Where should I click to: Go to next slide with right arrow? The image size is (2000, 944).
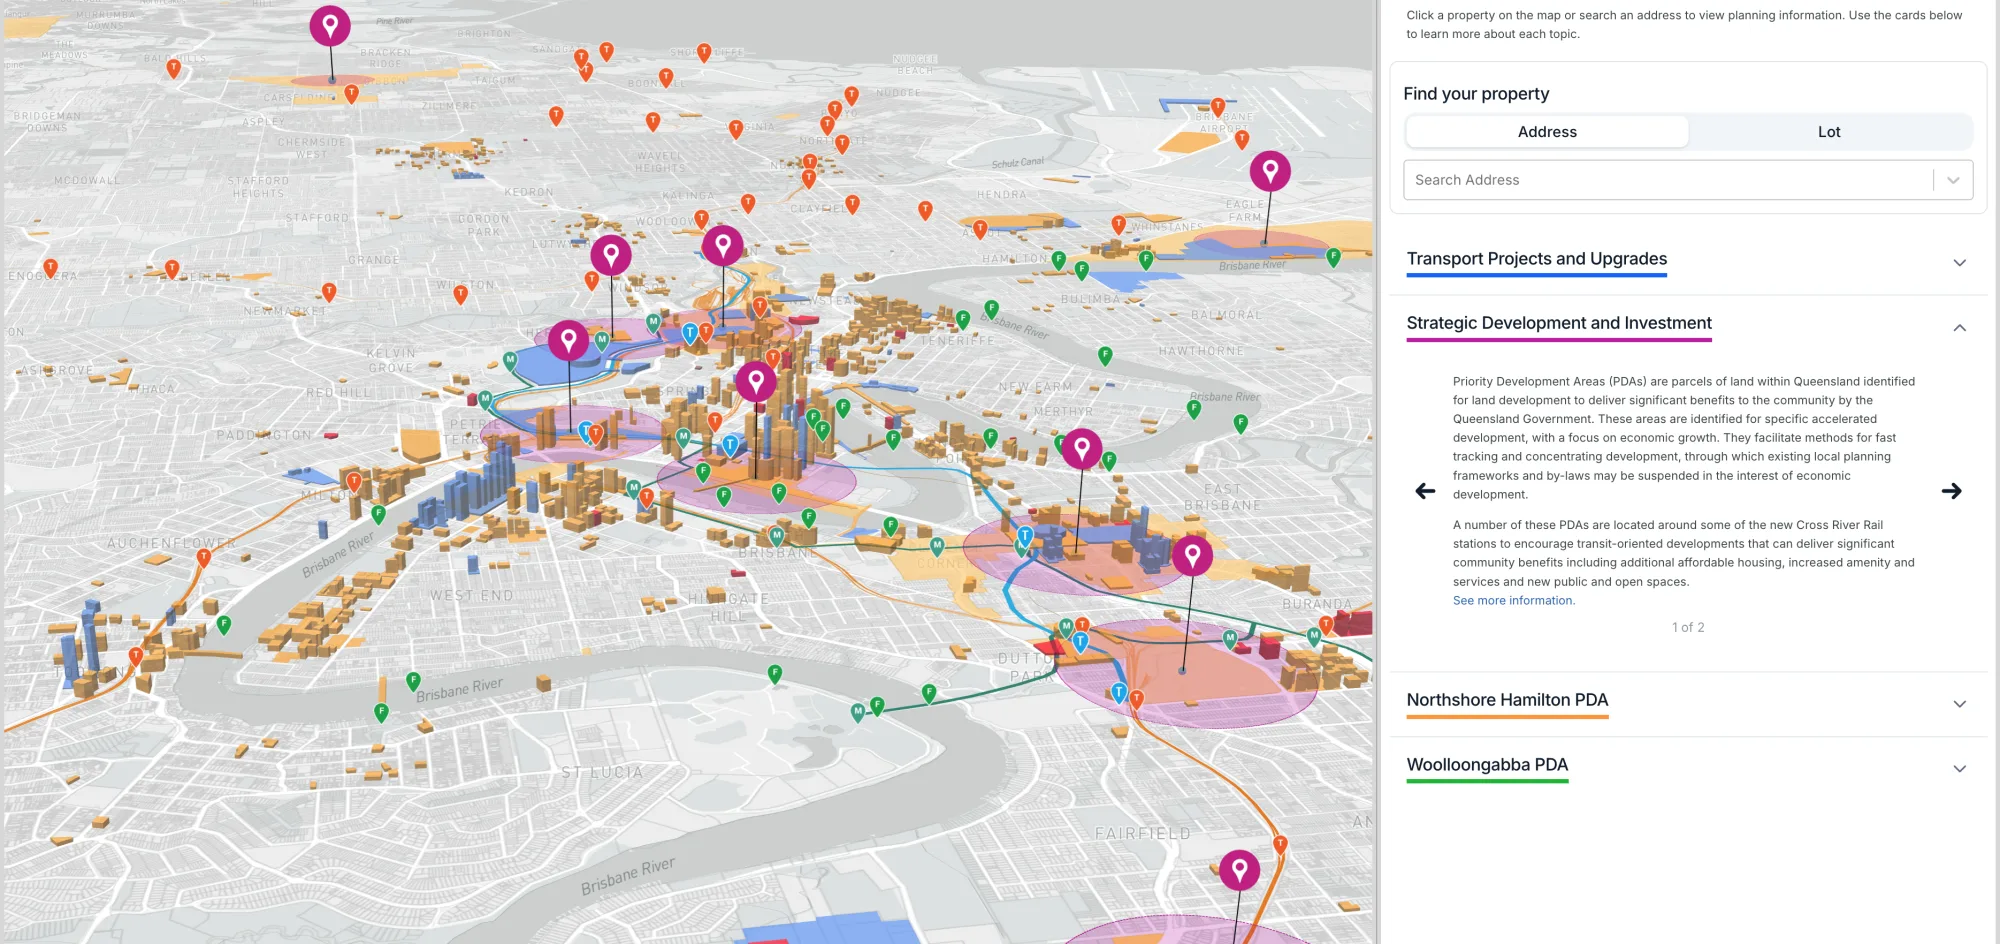coord(1951,490)
